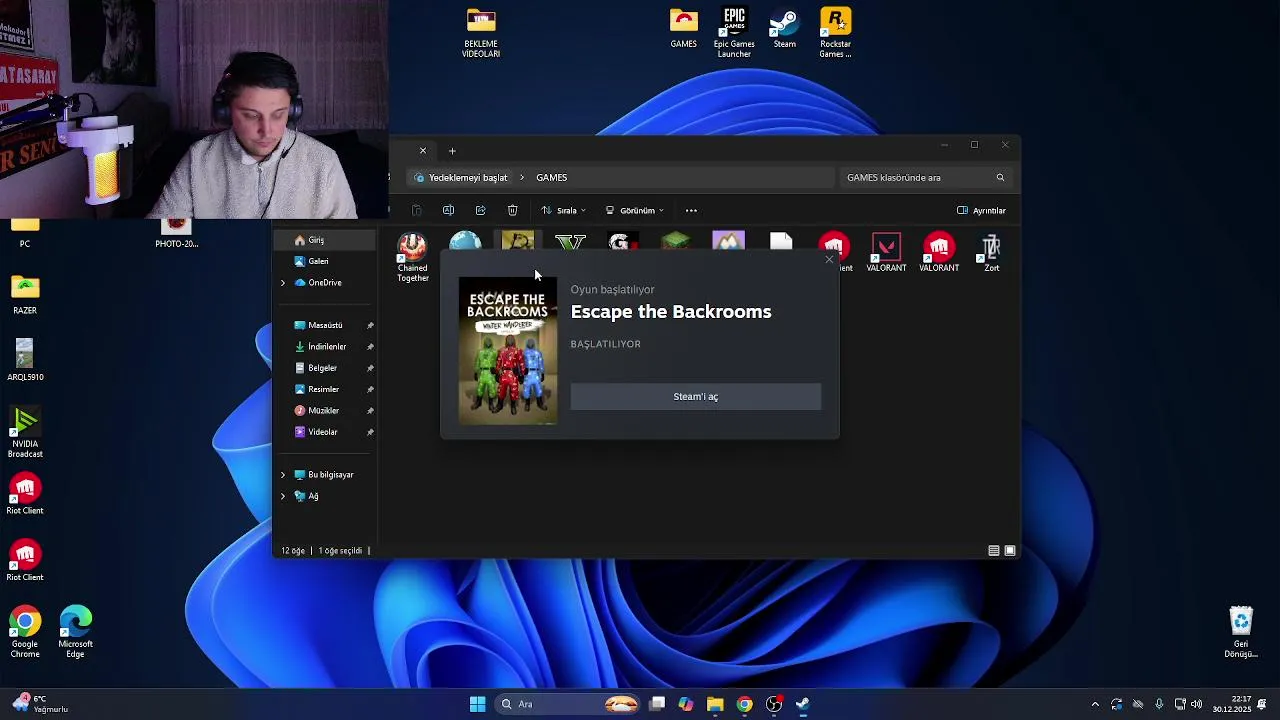Screen dimensions: 1280x720
Task: Click the Paste icon in Explorer toolbar
Action: 416,210
